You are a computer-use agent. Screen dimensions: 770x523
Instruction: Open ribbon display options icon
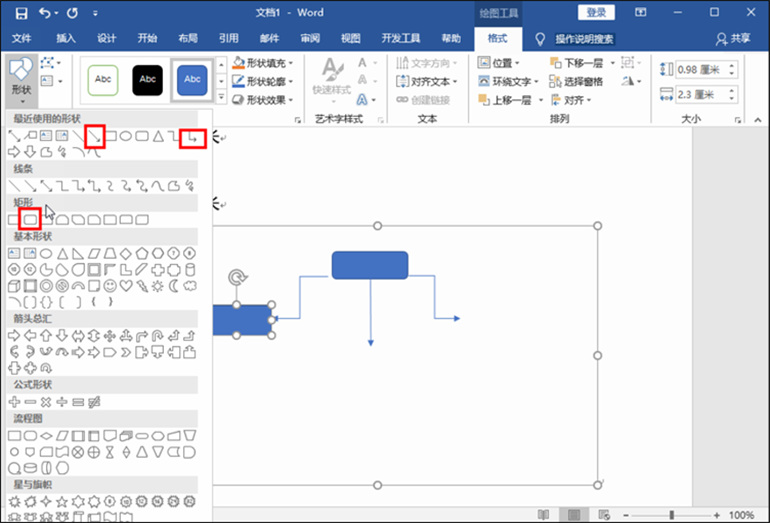click(641, 12)
